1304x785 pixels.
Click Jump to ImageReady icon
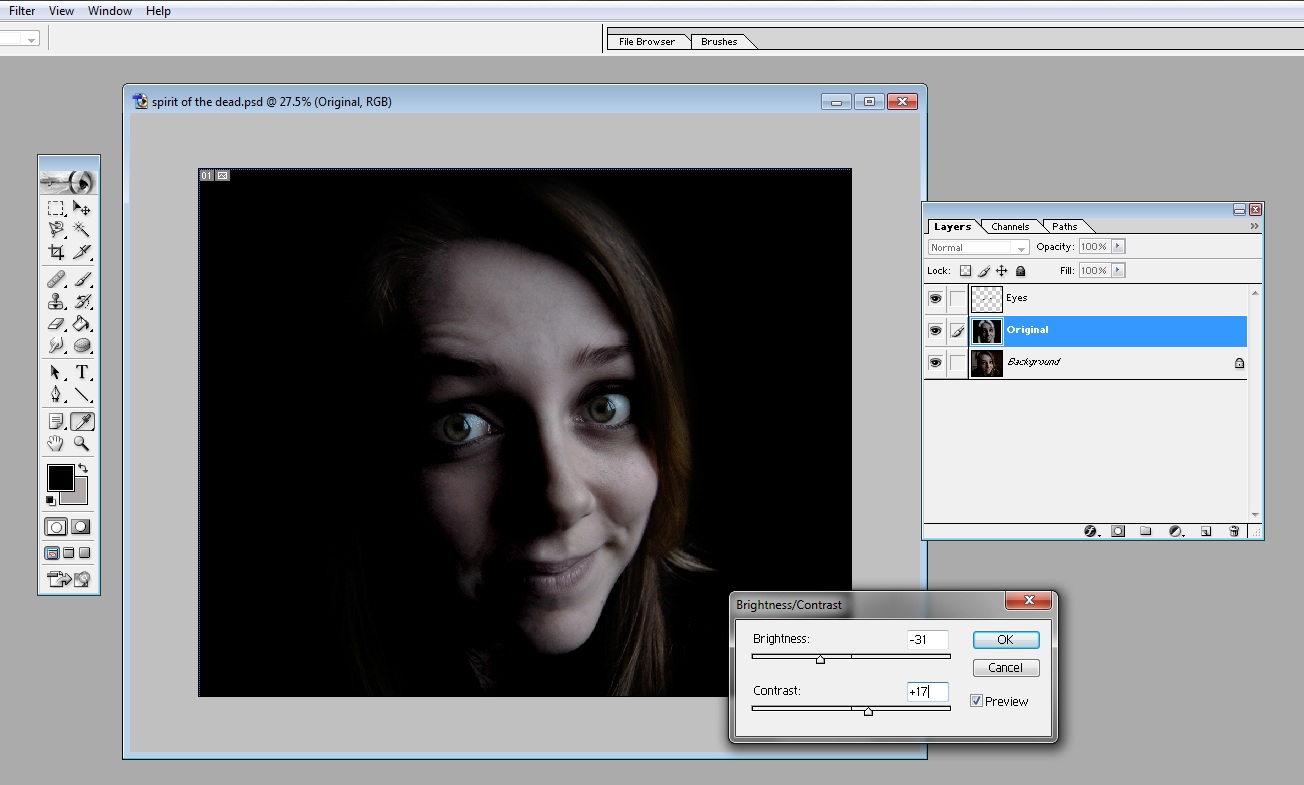click(69, 578)
